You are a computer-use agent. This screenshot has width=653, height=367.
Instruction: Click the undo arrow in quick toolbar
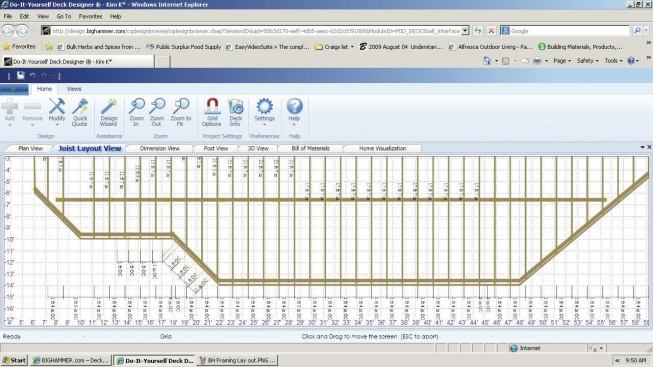click(x=32, y=76)
